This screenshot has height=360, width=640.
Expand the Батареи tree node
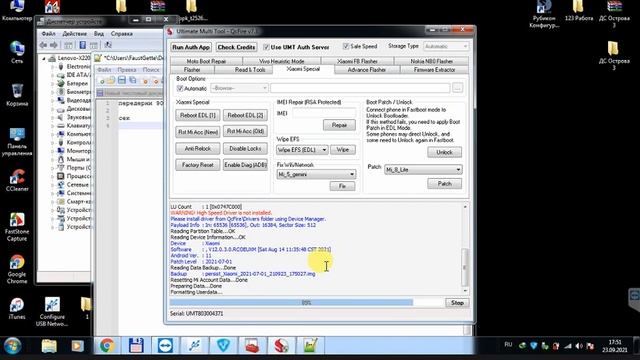(x=53, y=83)
